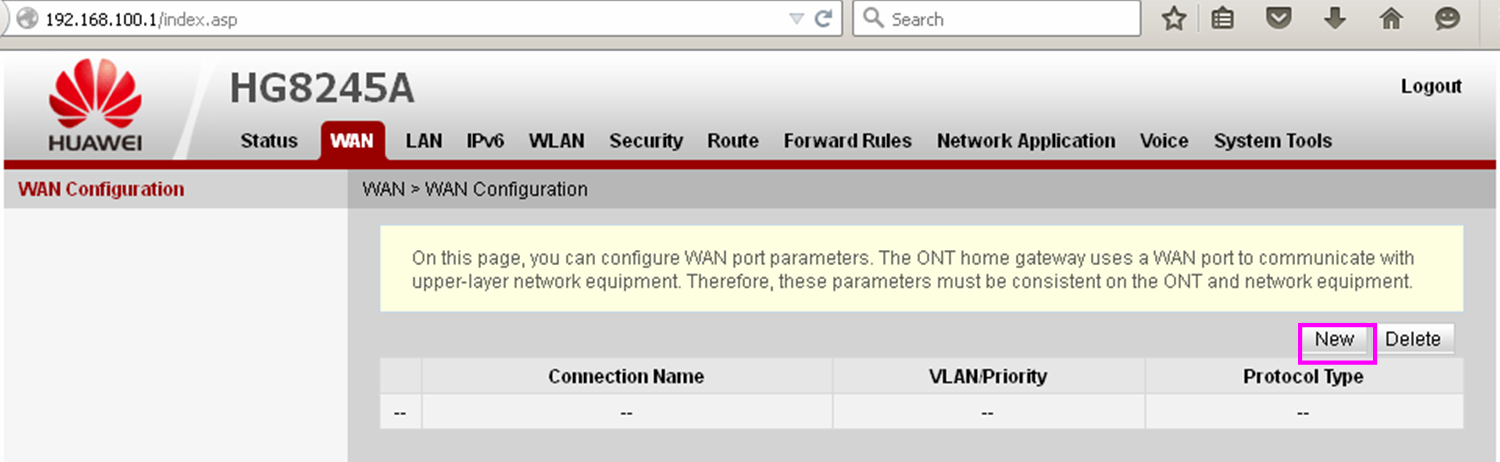This screenshot has width=1500, height=462.
Task: Reload the page with refresh icon
Action: click(x=824, y=19)
